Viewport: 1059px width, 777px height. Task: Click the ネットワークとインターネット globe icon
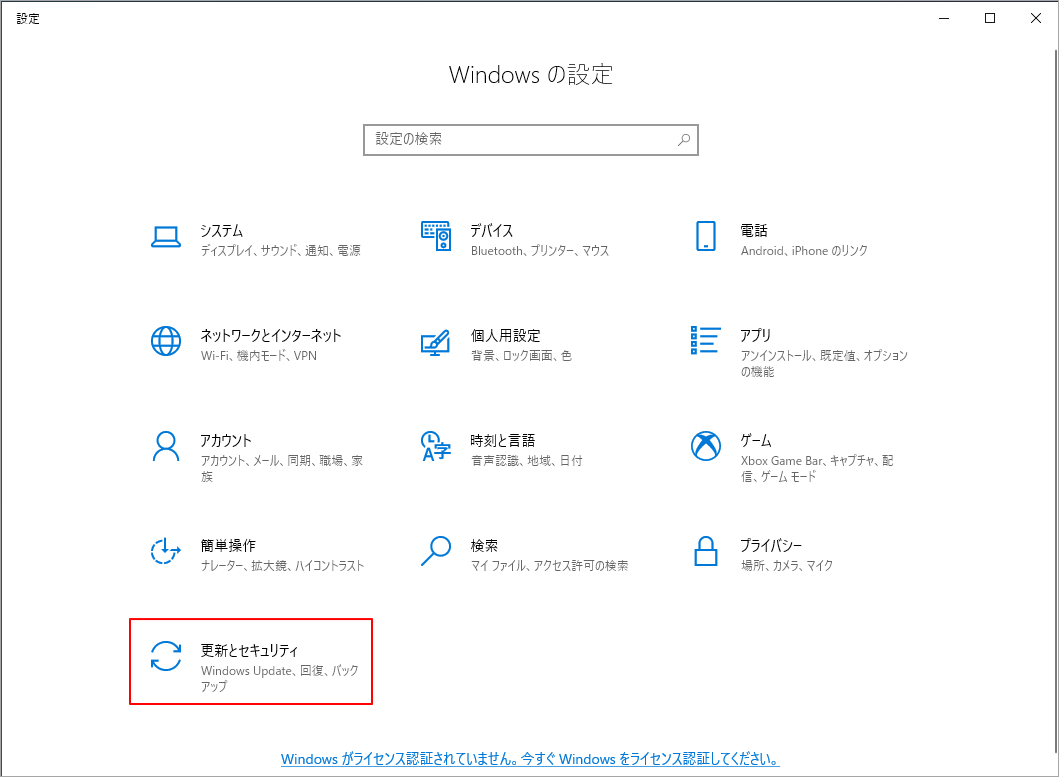[165, 341]
